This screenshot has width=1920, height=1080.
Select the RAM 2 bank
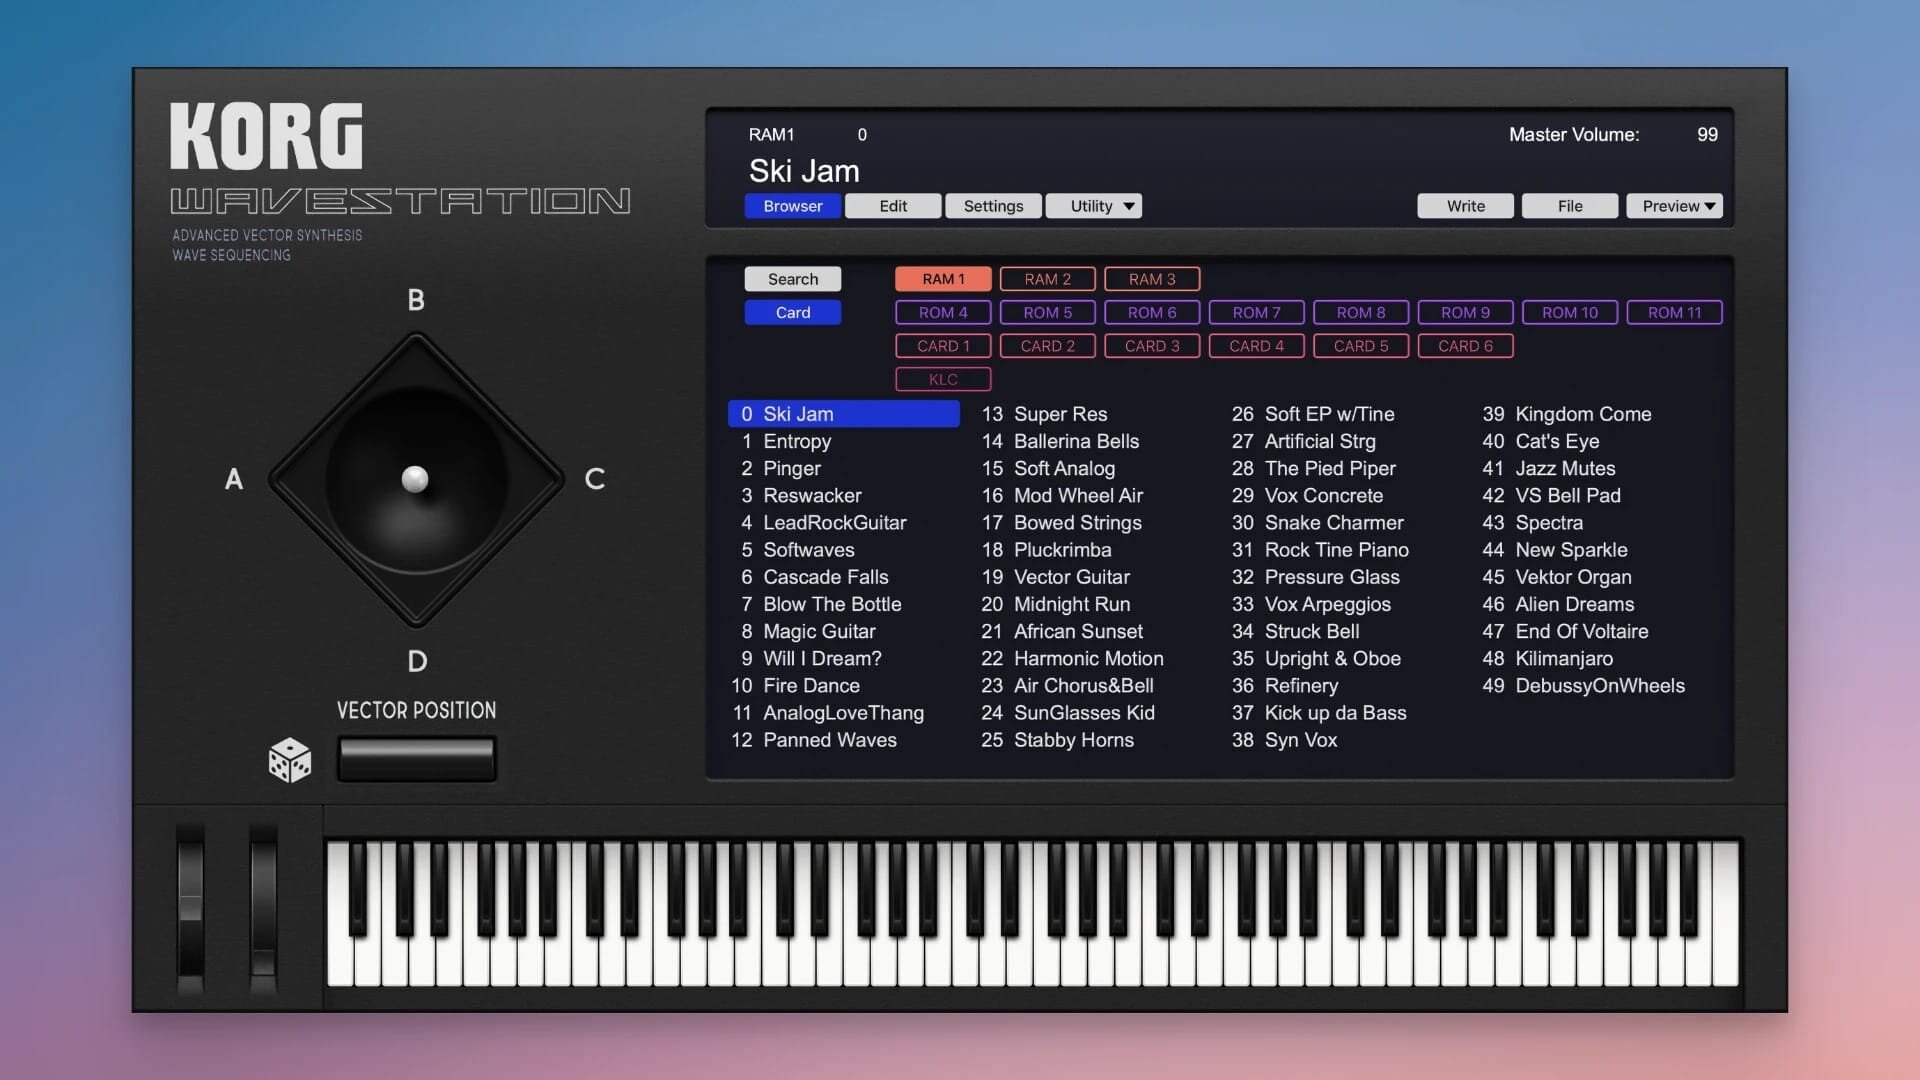[x=1047, y=279]
